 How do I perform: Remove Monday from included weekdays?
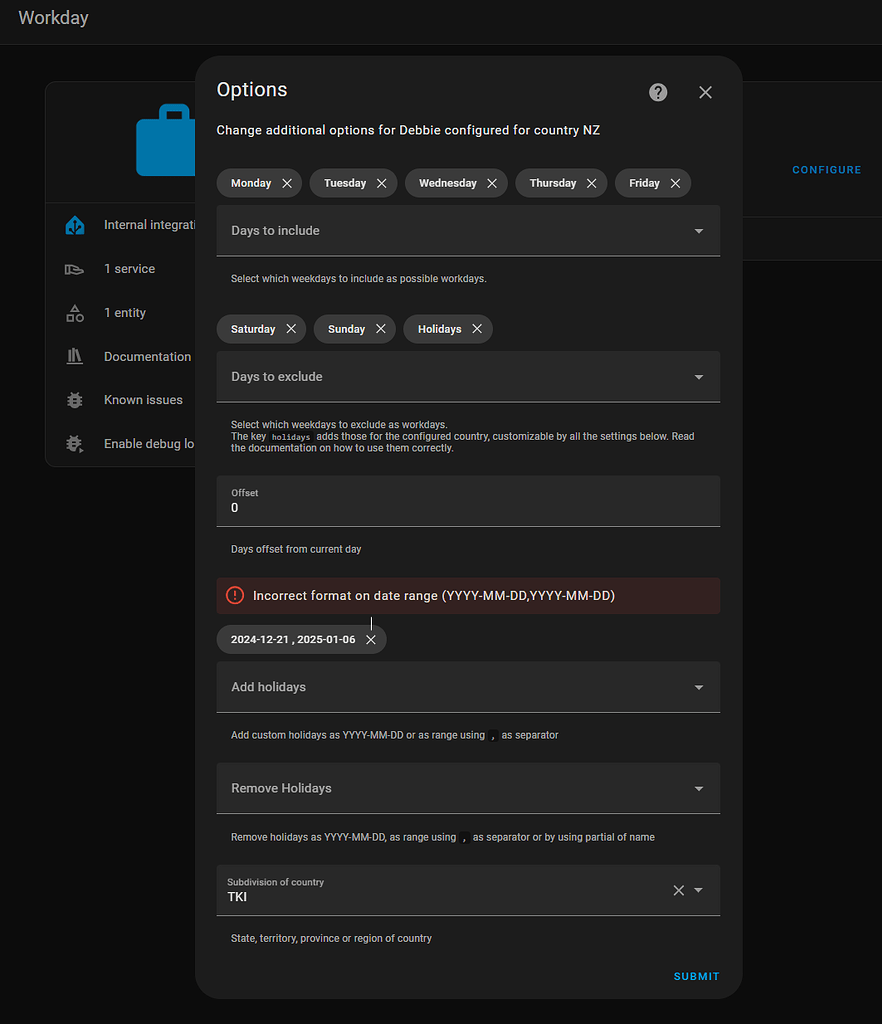pyautogui.click(x=286, y=183)
